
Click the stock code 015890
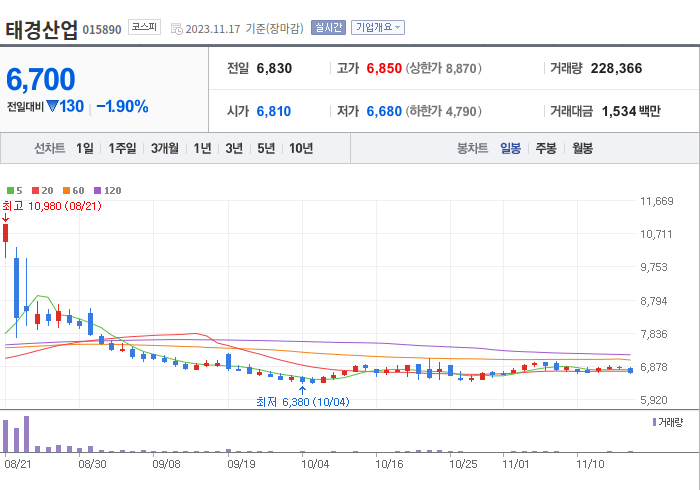tap(102, 30)
